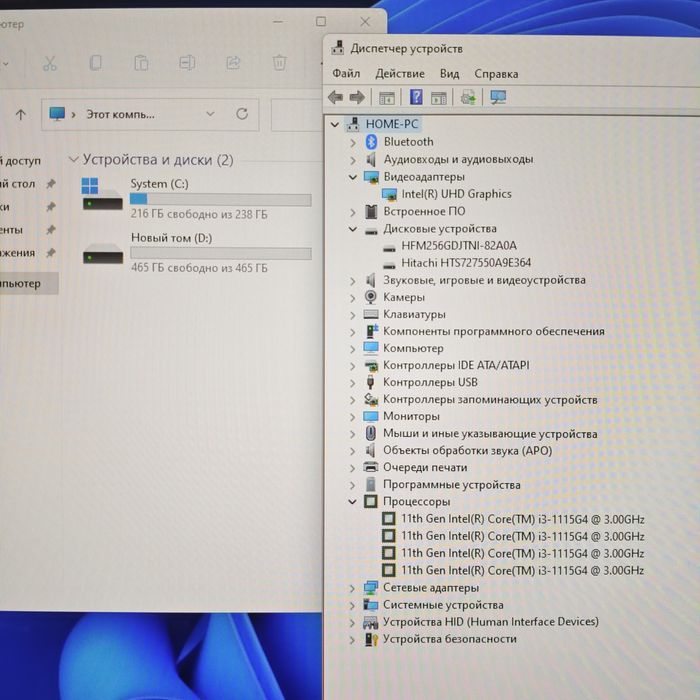
Task: Click the Forward arrow in Device Manager toolbar
Action: tap(357, 97)
